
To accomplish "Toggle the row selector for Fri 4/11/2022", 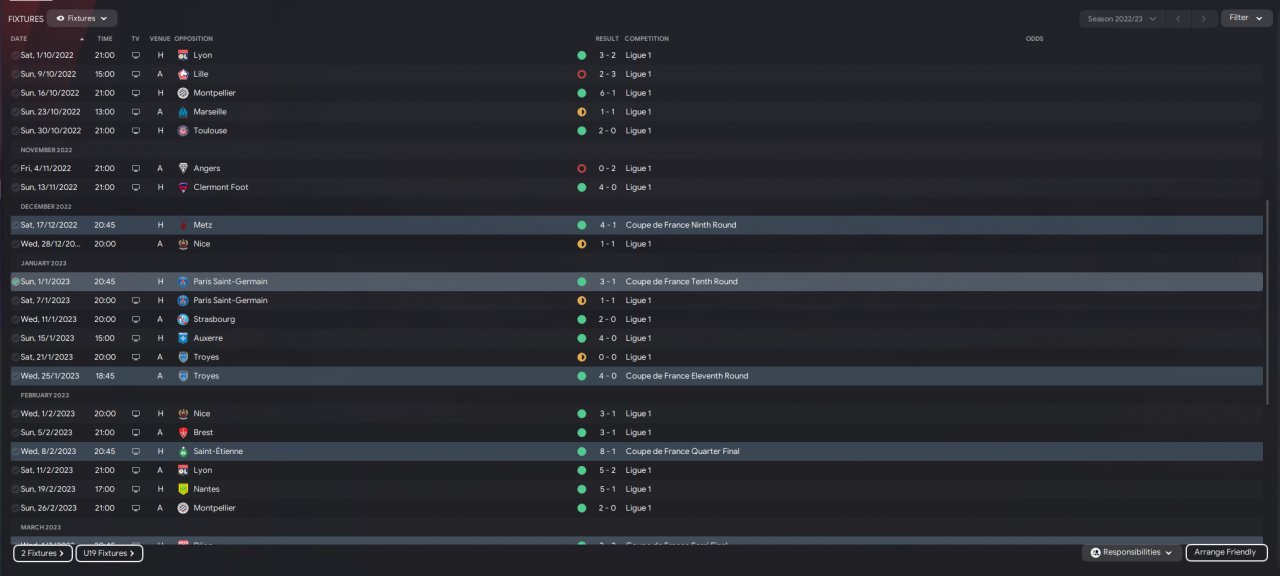I will point(15,168).
